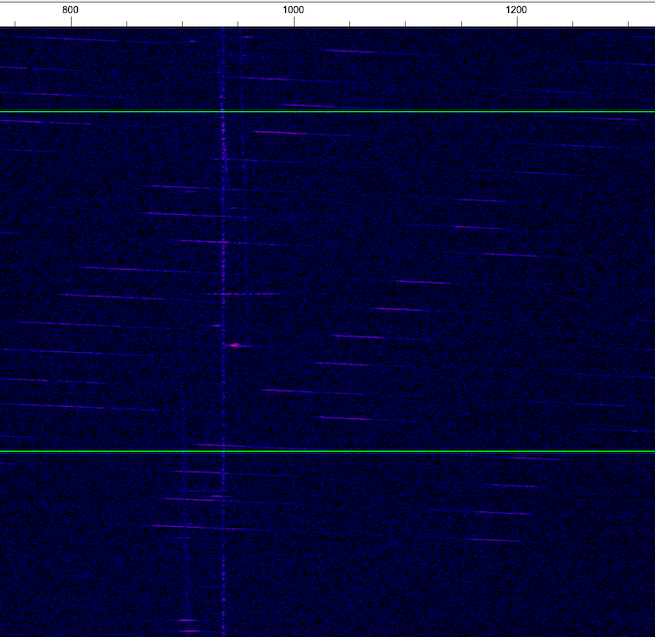Screen dimensions: 655x637
Task: Click the lower green horizontal marker line
Action: 328,451
